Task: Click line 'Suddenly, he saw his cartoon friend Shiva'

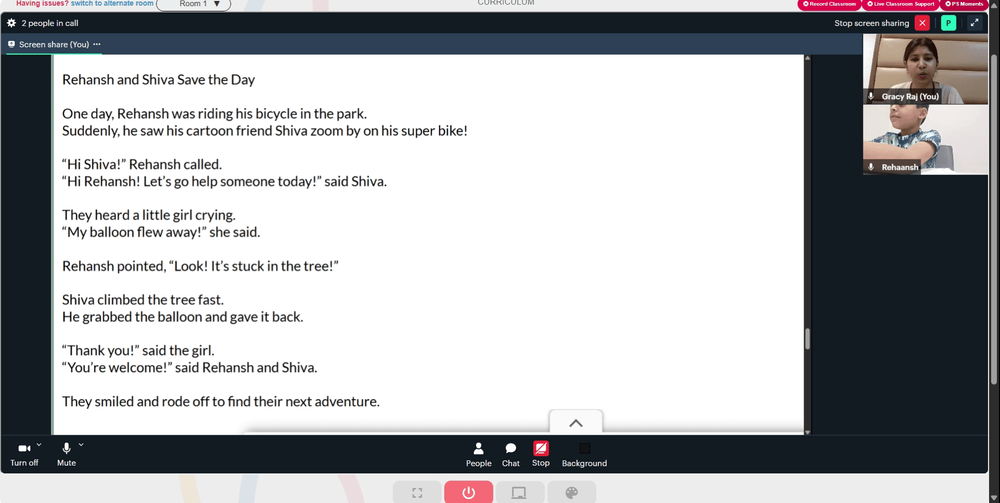Action: [x=265, y=131]
